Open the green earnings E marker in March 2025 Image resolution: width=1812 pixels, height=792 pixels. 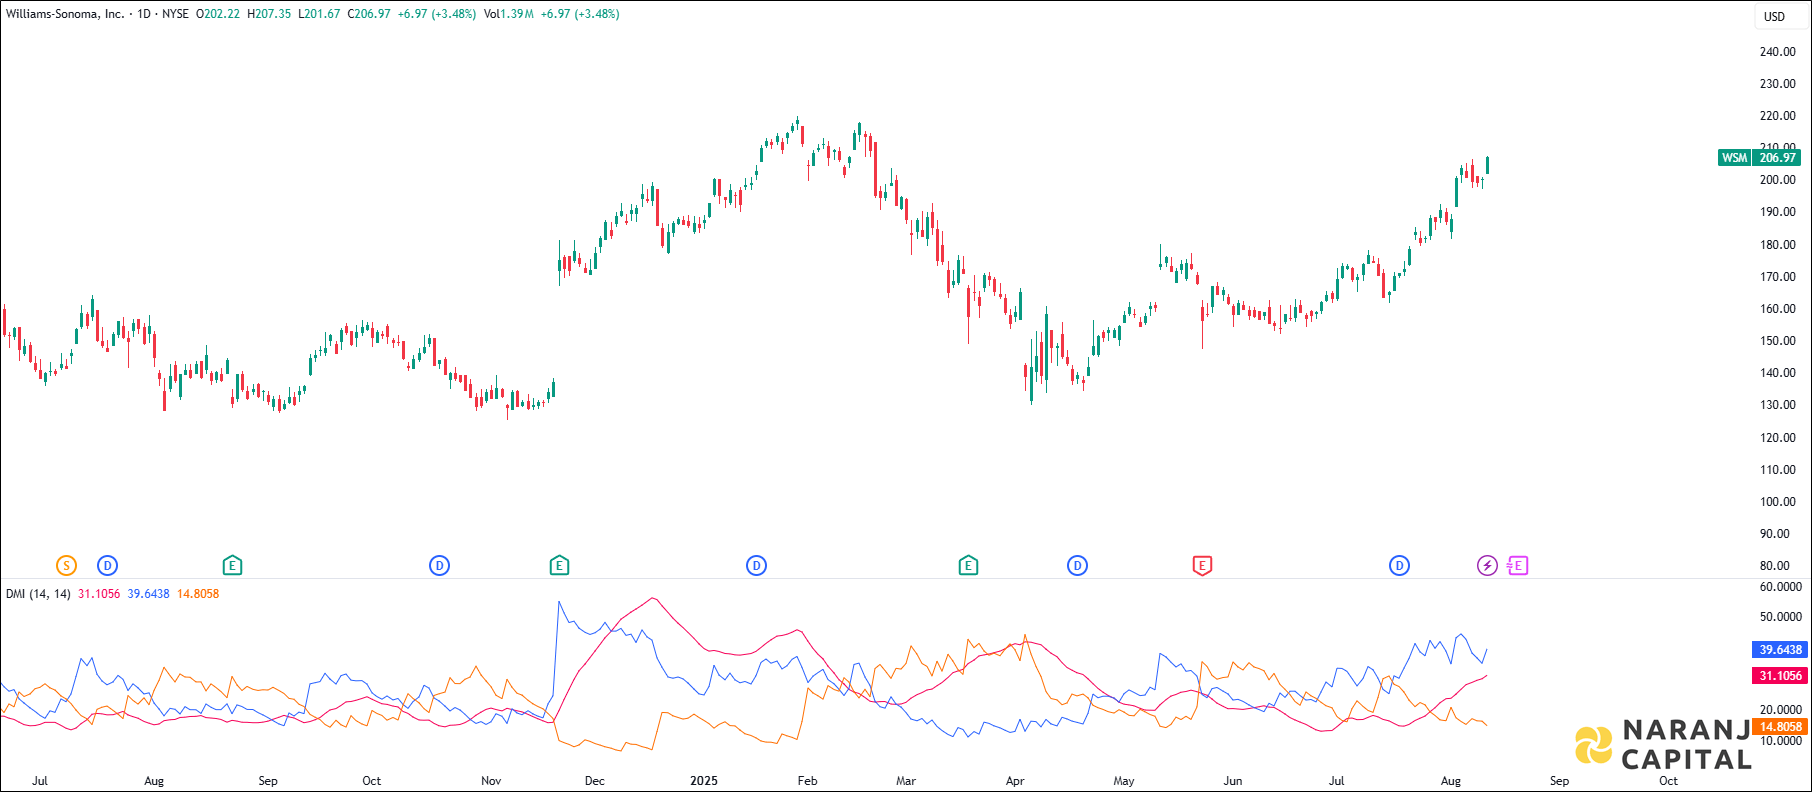(x=968, y=566)
